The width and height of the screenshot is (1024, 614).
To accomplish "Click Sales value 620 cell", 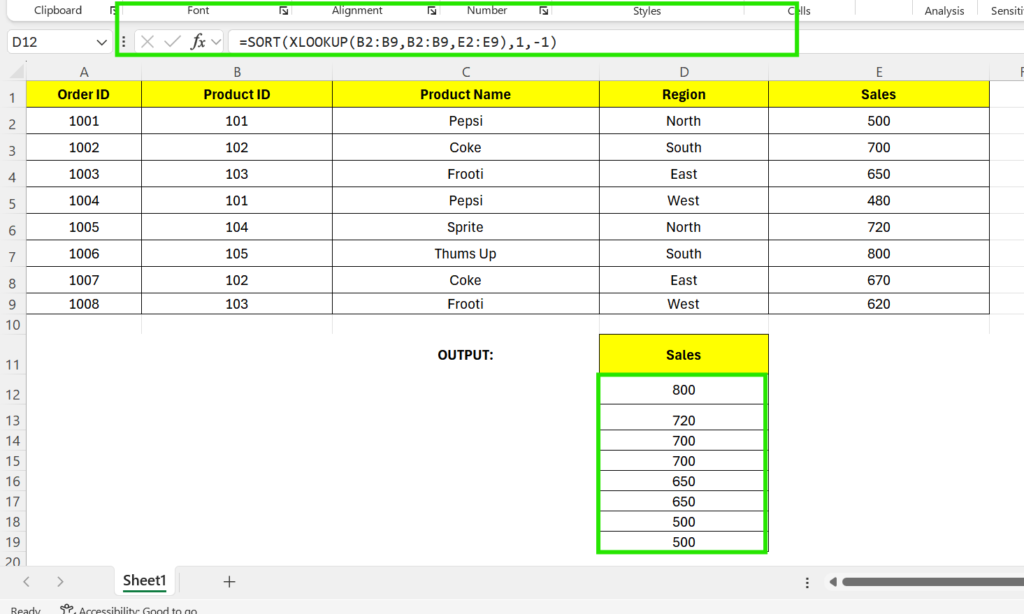I will (x=879, y=304).
